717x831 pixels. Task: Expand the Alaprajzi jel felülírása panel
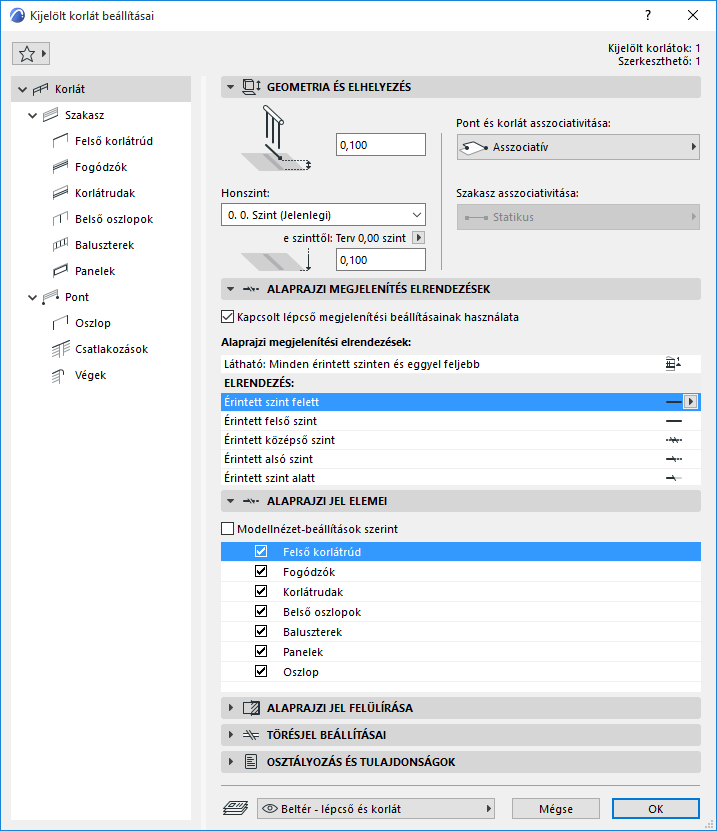pos(232,708)
